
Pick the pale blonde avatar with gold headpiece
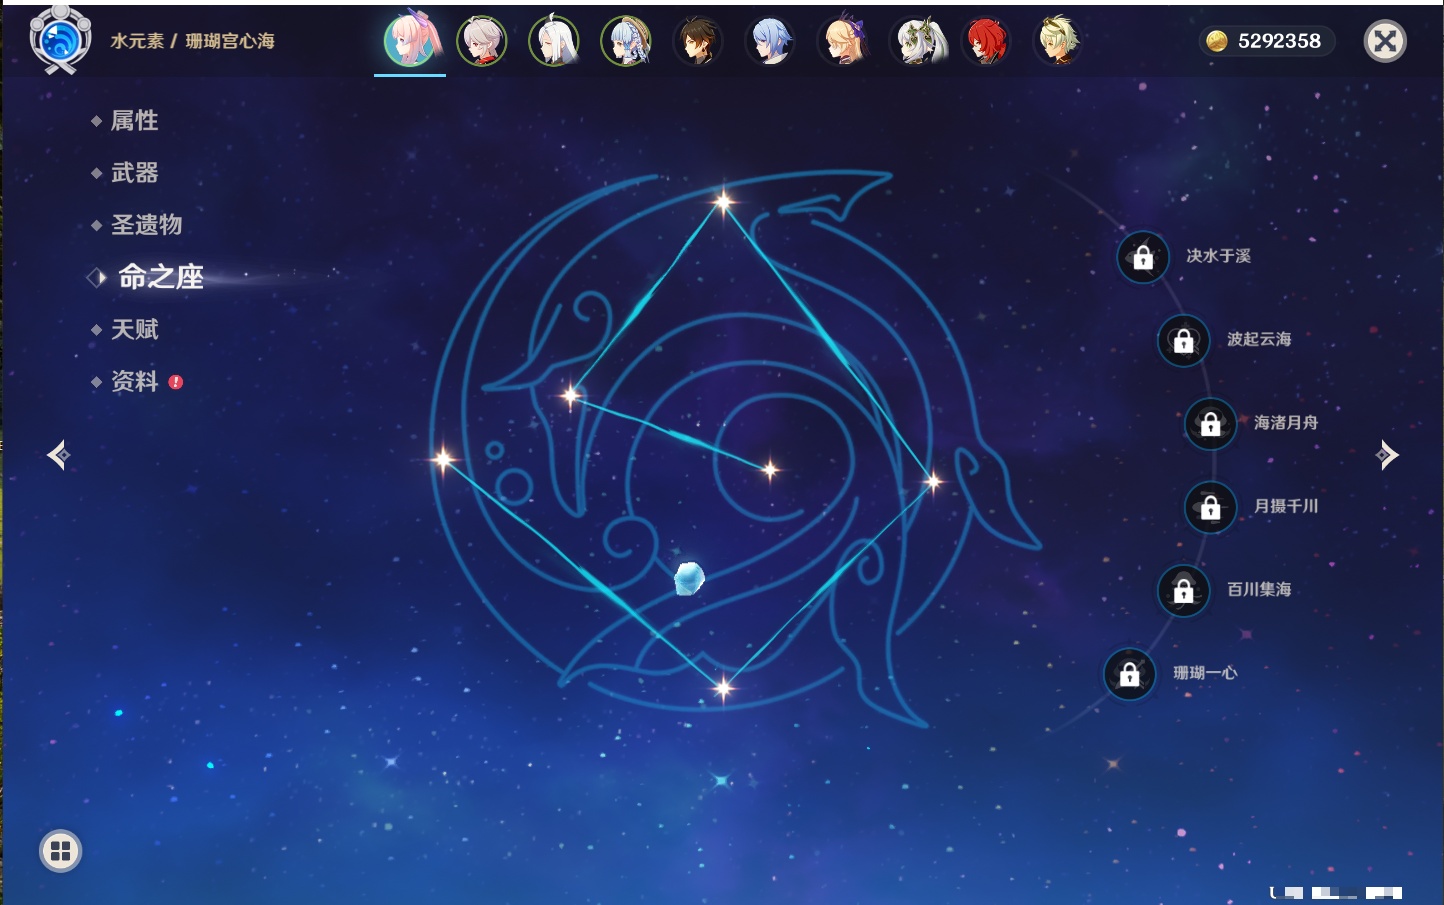[1058, 41]
